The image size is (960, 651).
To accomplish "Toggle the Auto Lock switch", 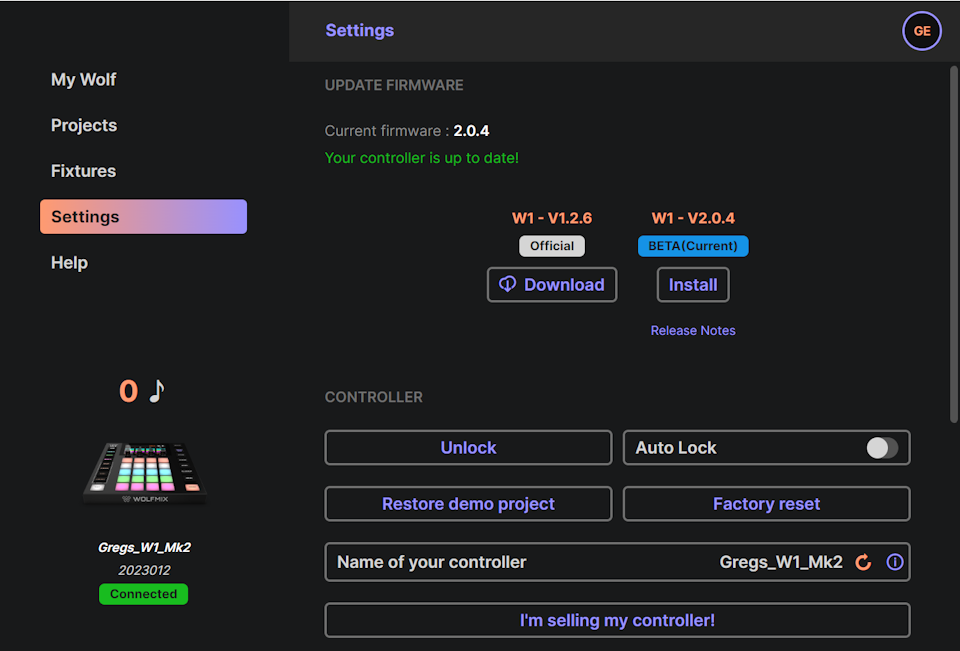I will click(882, 448).
